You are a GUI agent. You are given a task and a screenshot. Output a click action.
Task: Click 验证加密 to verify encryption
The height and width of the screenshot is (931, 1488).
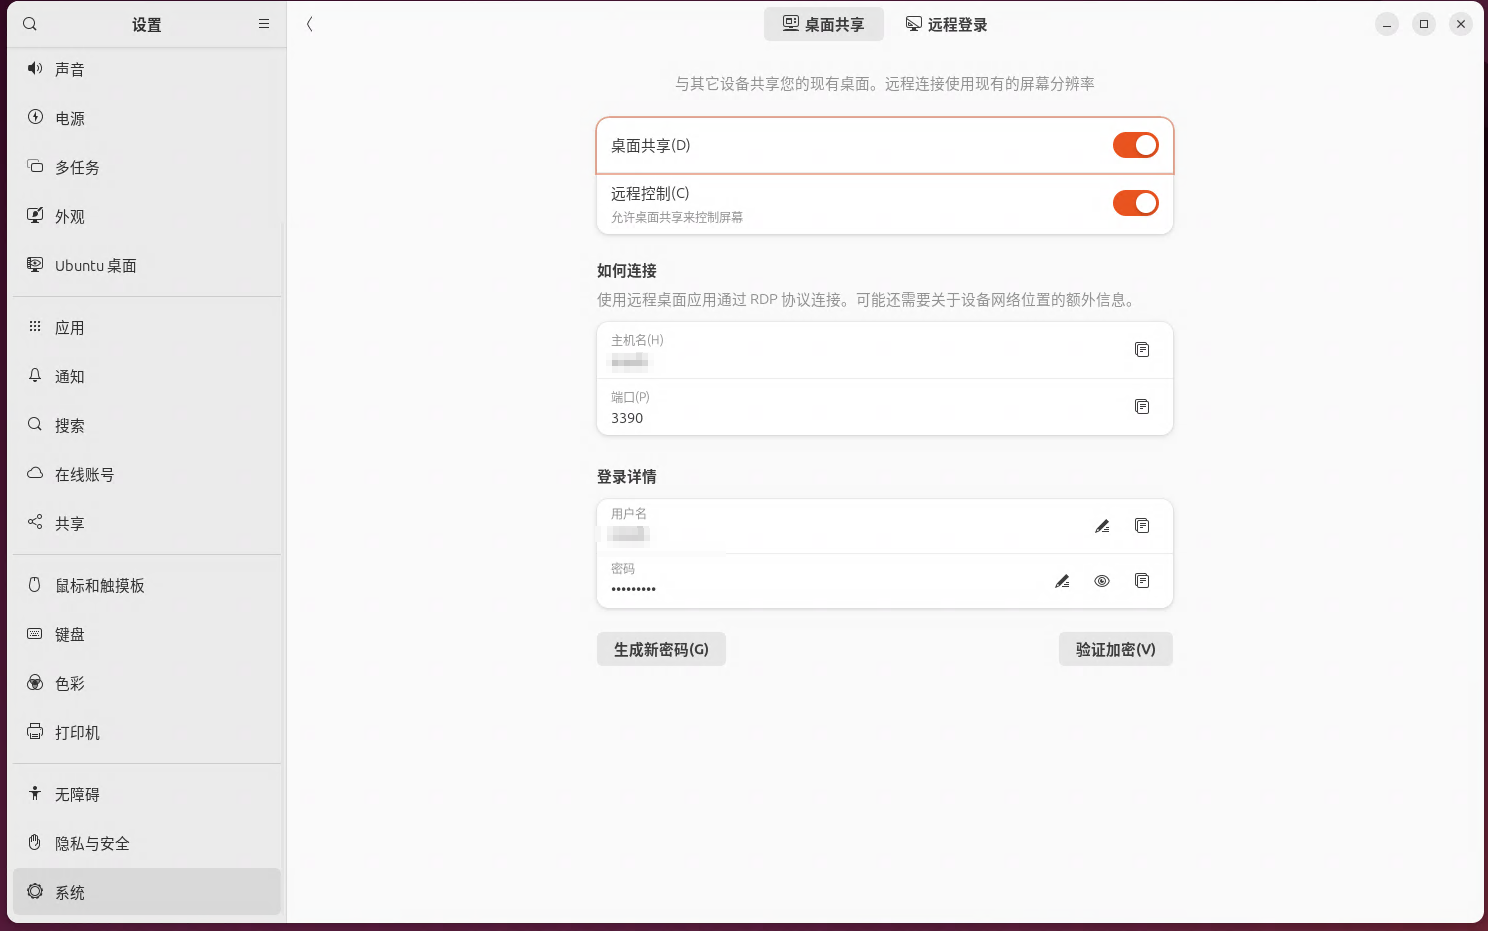(x=1115, y=648)
